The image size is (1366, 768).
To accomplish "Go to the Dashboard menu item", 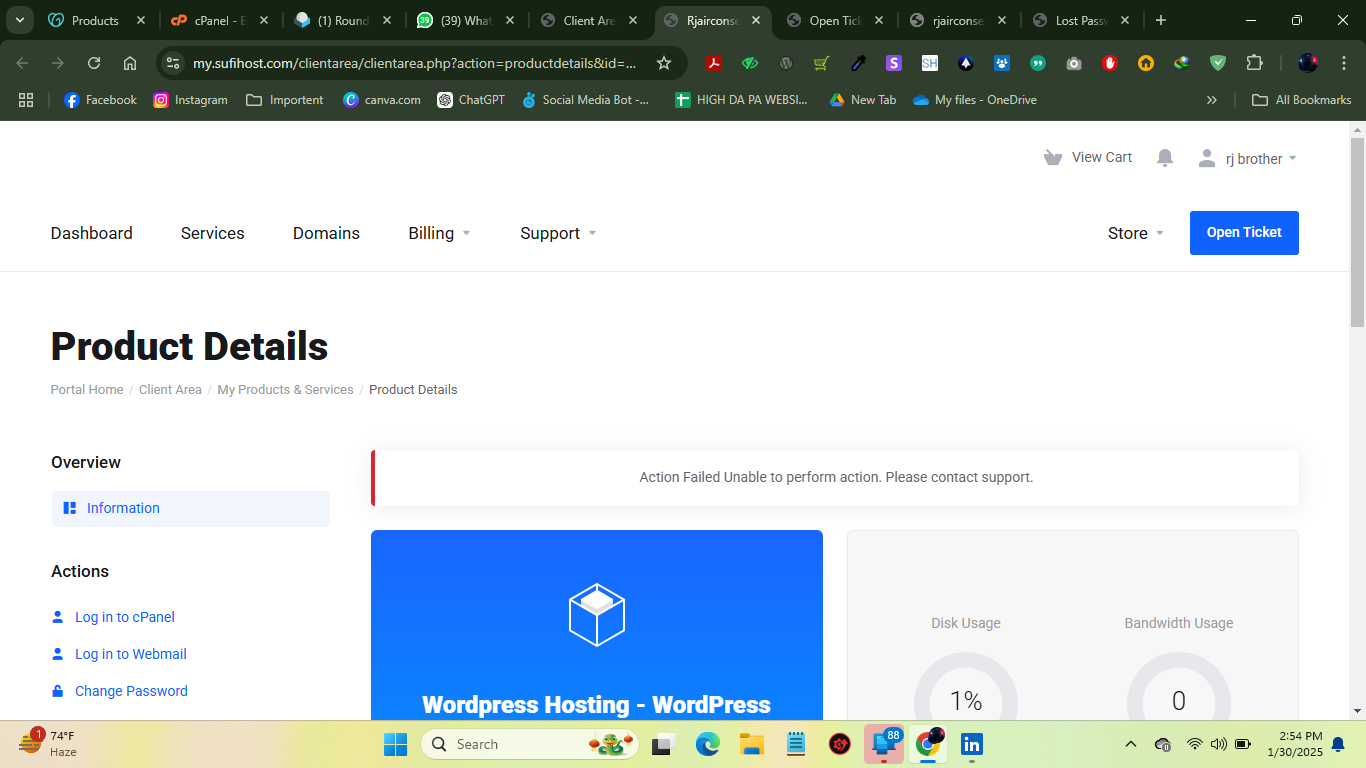I will [92, 233].
